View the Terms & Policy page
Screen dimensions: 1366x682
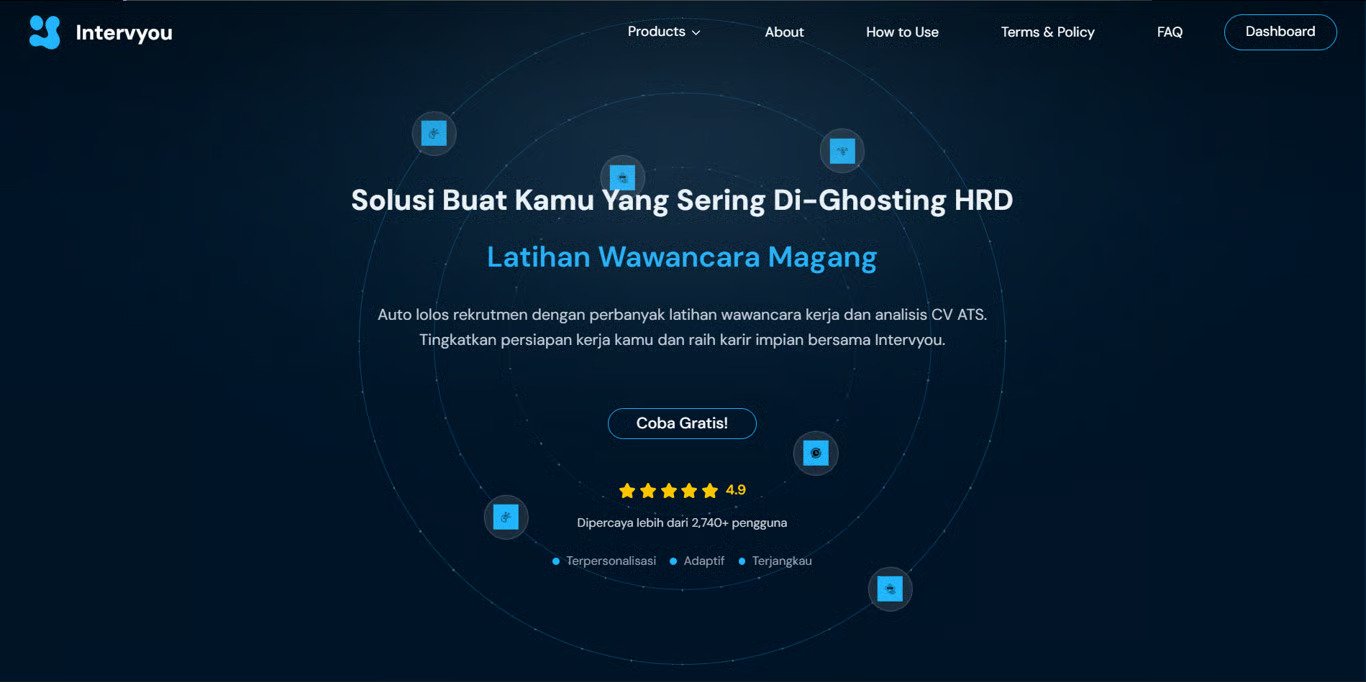[1047, 32]
